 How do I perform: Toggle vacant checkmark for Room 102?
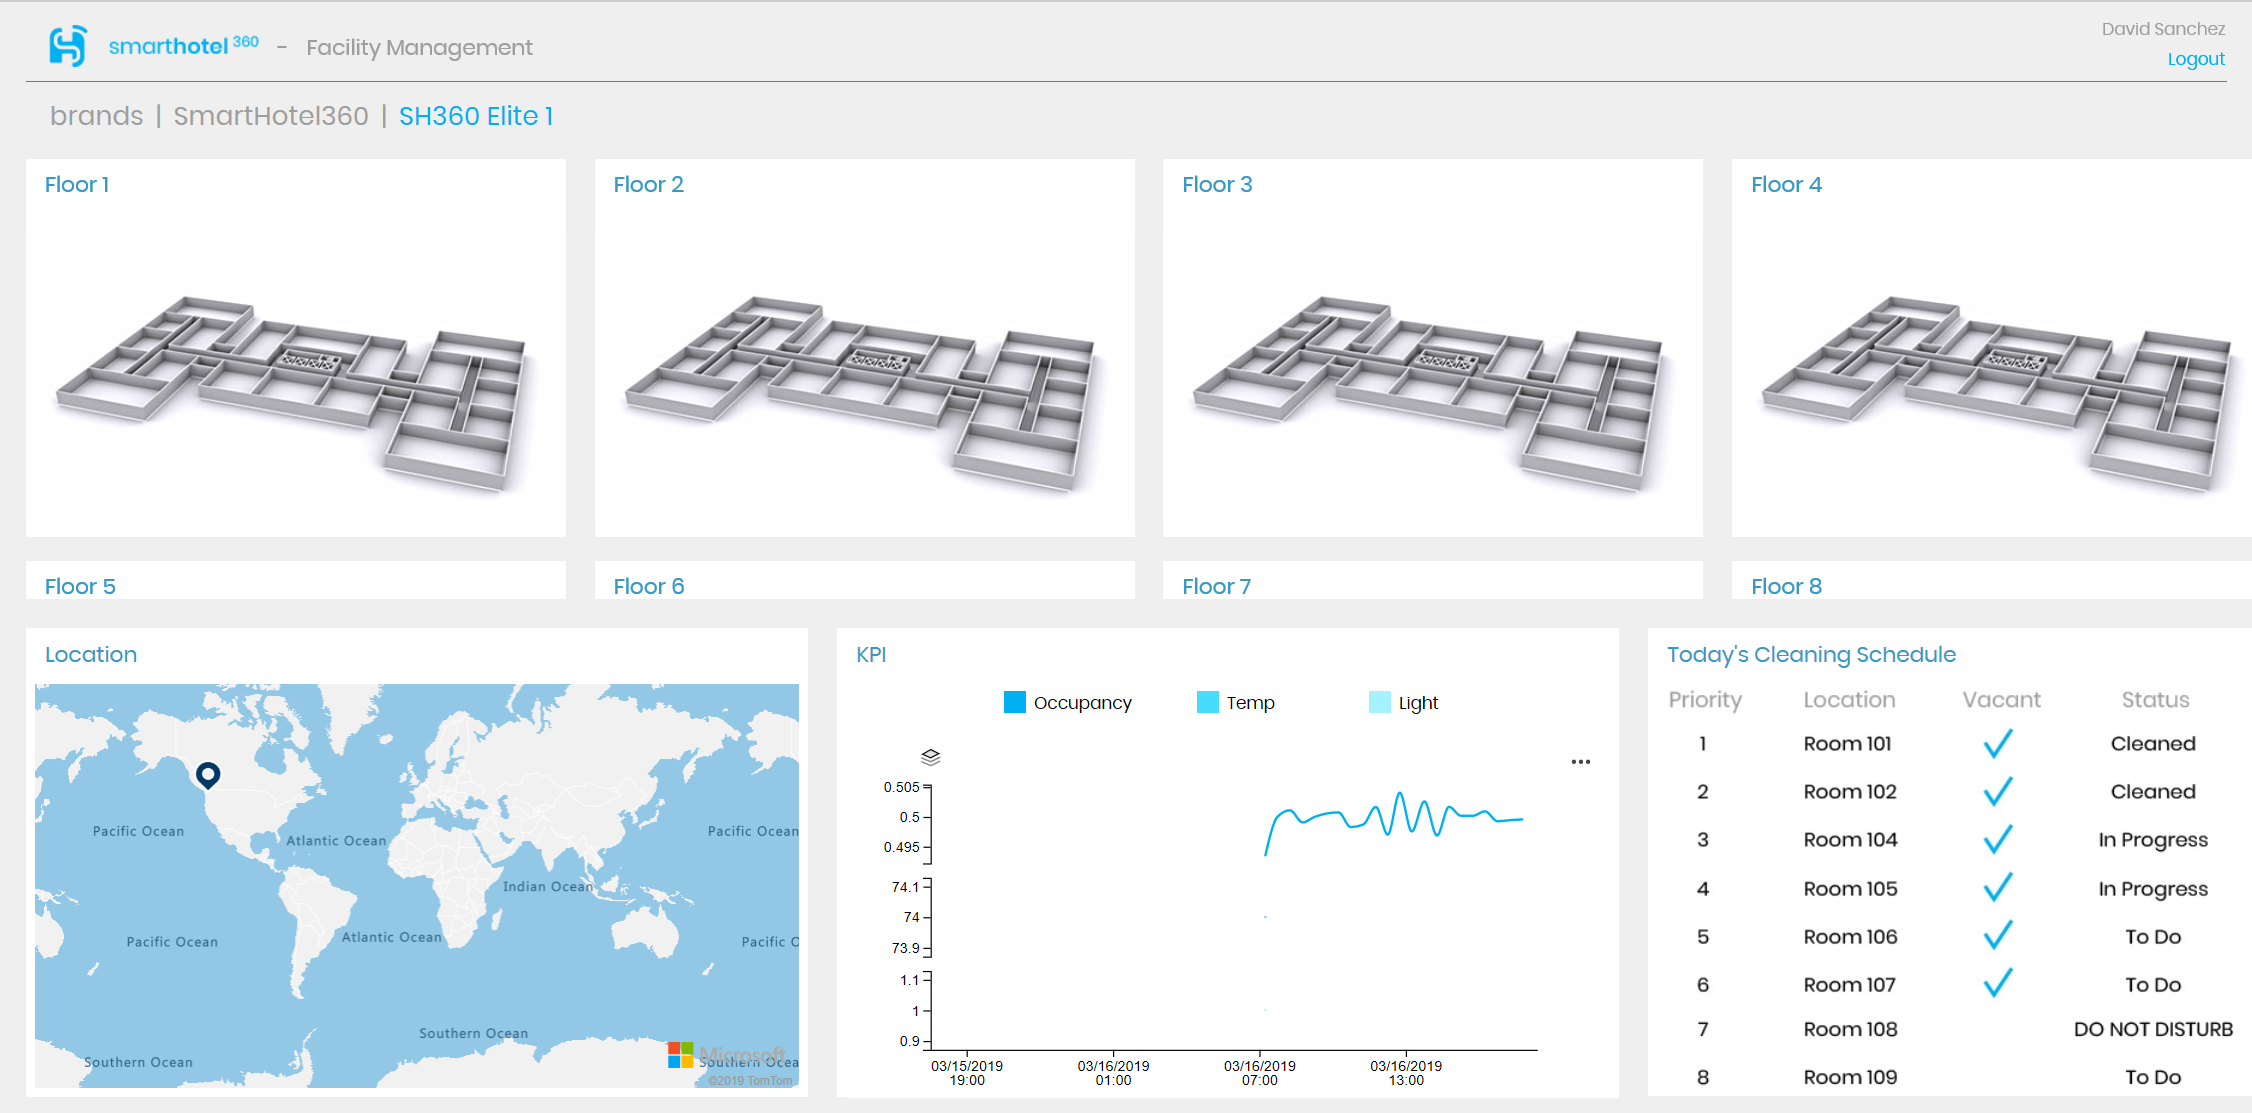point(1998,791)
